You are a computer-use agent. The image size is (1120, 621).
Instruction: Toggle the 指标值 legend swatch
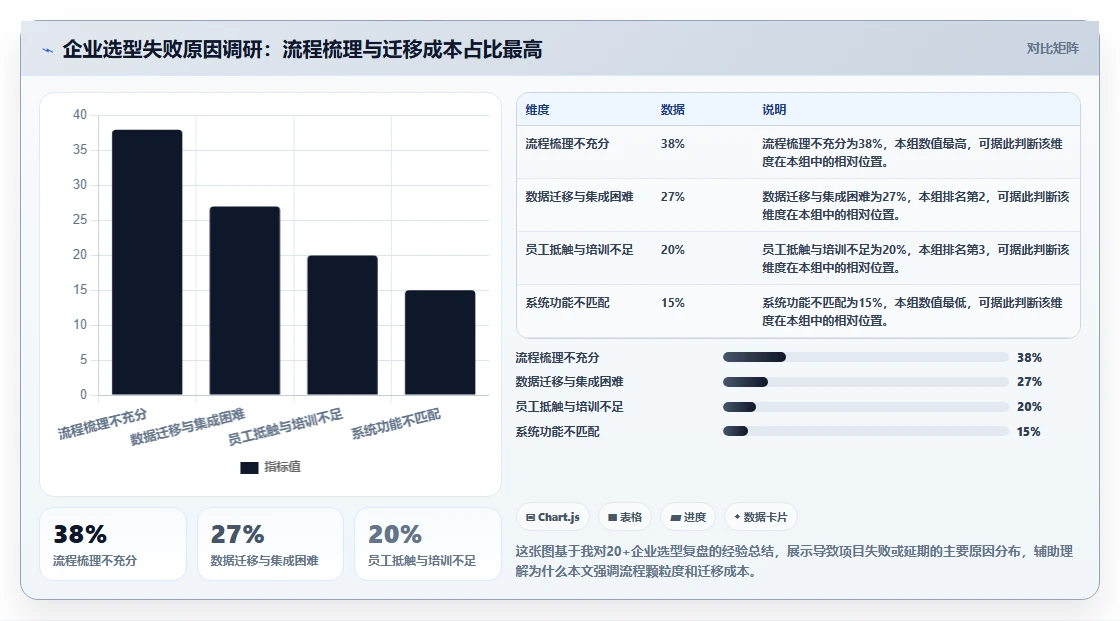tap(249, 467)
